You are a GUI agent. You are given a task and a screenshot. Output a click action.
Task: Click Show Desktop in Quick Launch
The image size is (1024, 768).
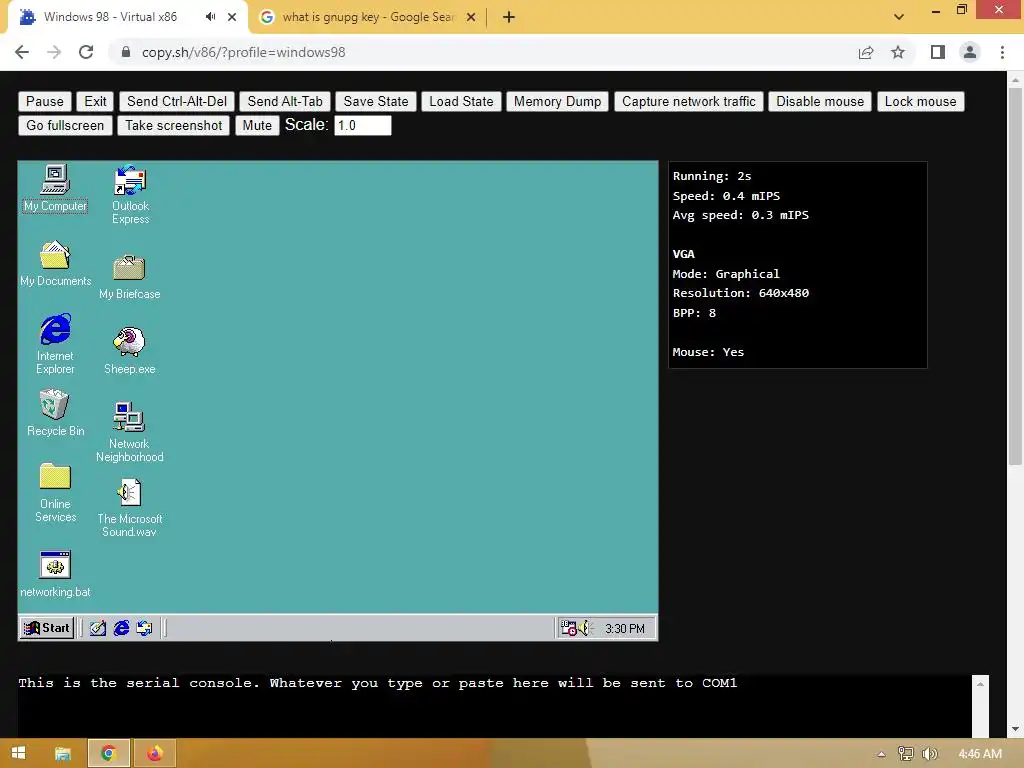coord(98,628)
